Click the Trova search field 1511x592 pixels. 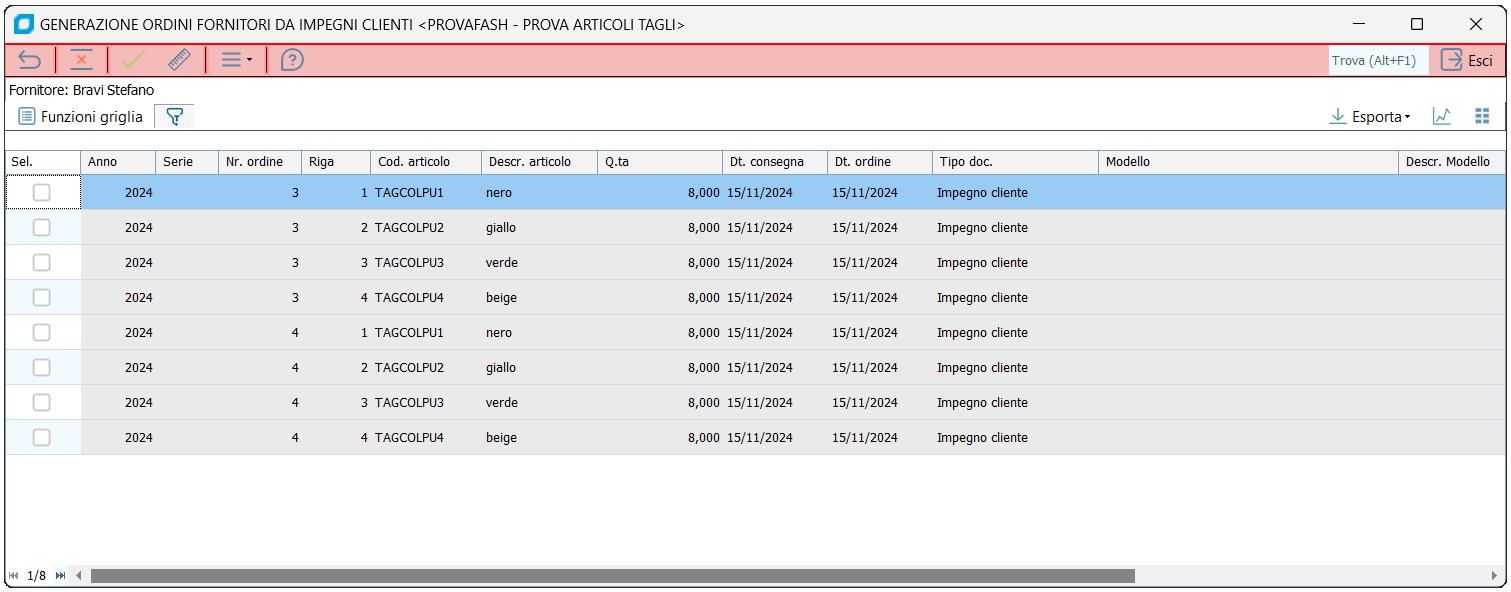click(x=1377, y=60)
